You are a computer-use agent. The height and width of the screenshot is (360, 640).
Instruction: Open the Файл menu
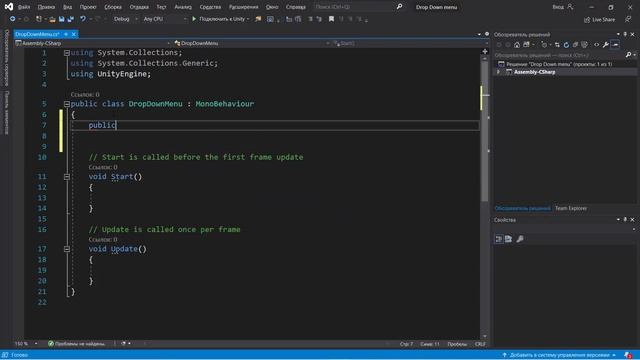point(24,7)
